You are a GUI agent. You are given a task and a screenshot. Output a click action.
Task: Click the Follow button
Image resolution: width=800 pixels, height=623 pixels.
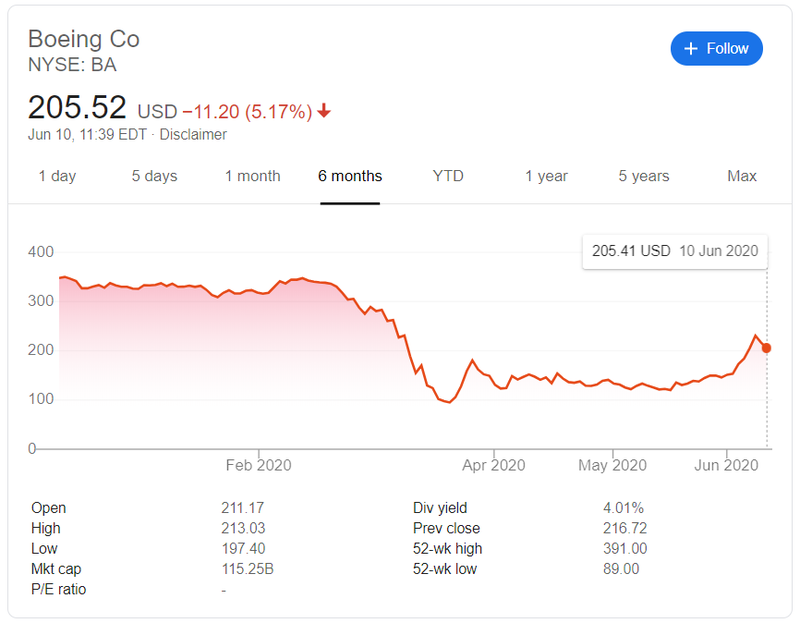pyautogui.click(x=716, y=48)
